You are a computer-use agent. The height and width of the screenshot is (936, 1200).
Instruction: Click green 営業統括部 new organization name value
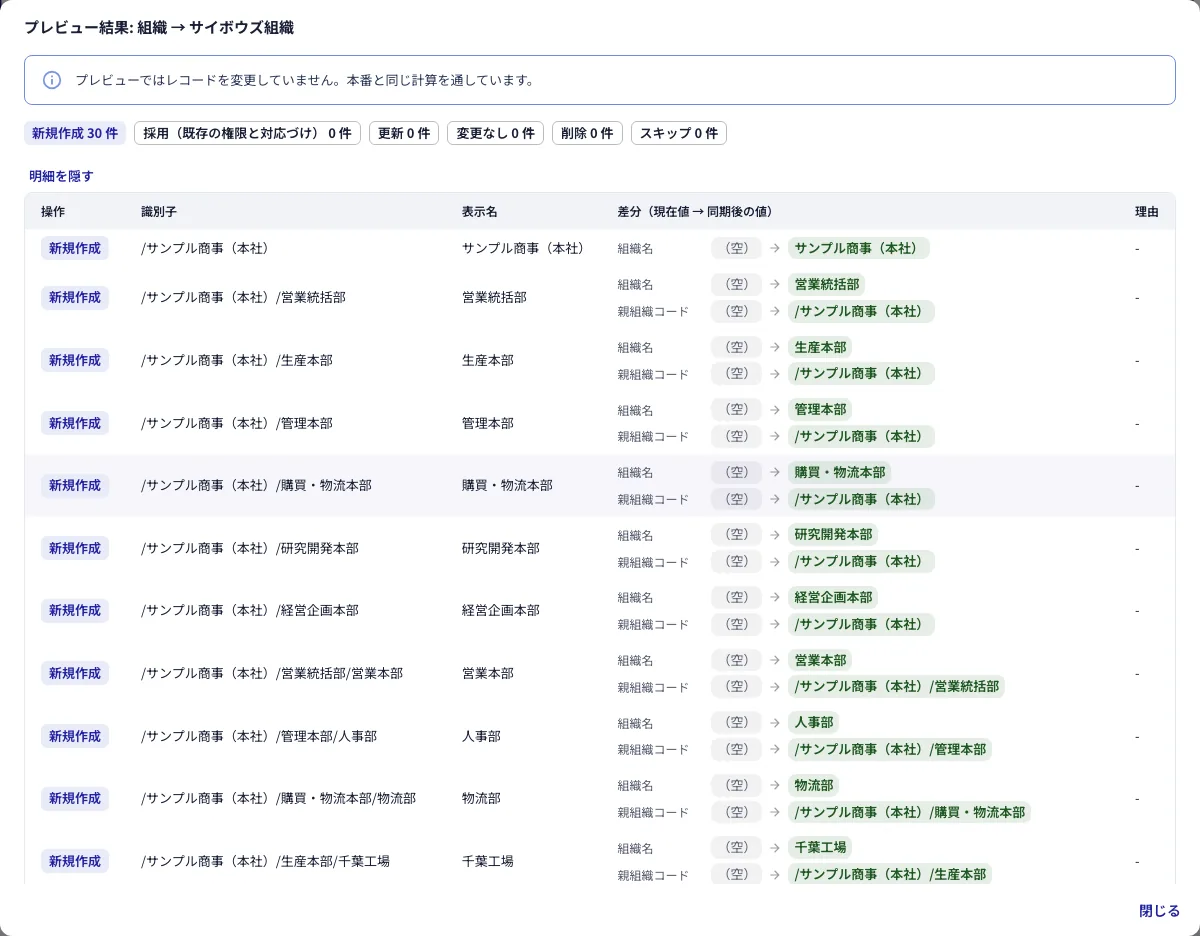point(827,285)
